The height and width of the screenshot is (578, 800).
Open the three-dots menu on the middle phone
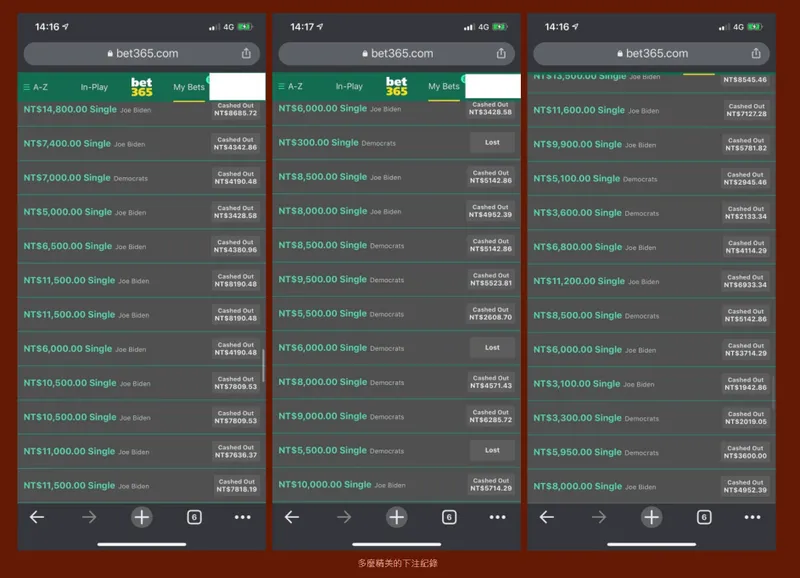tap(497, 517)
